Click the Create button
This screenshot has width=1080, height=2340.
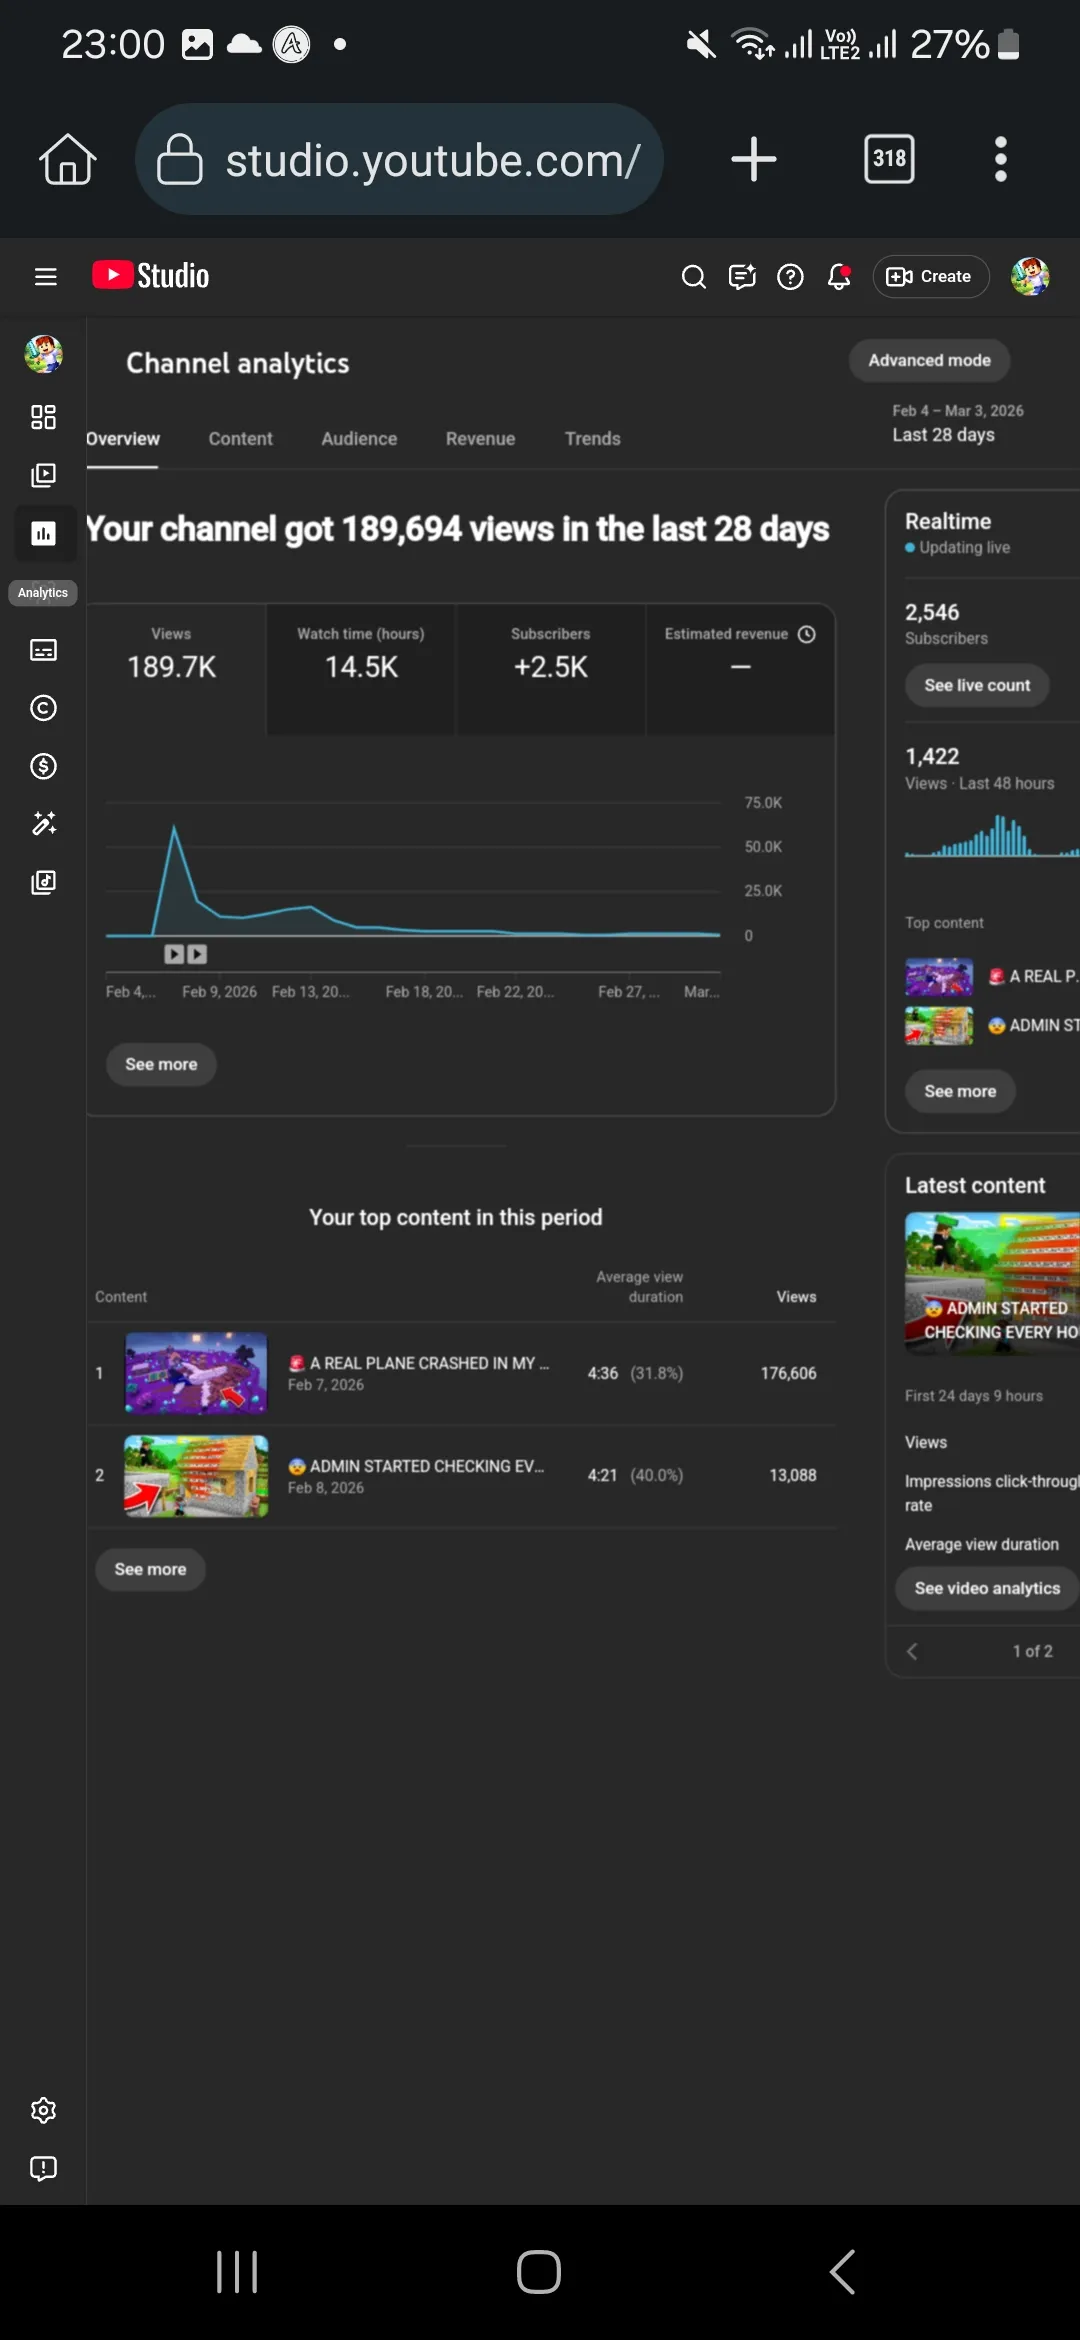pyautogui.click(x=930, y=277)
